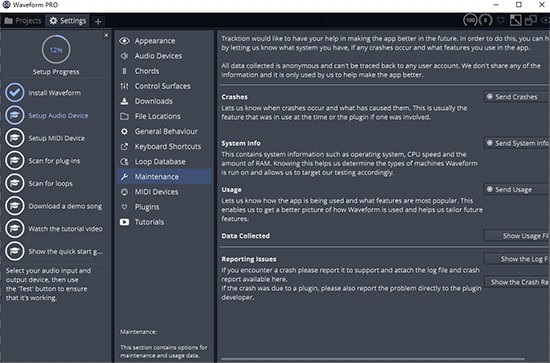Viewport: 550px width, 363px height.
Task: Go to the Loop Database settings page
Action: point(164,162)
